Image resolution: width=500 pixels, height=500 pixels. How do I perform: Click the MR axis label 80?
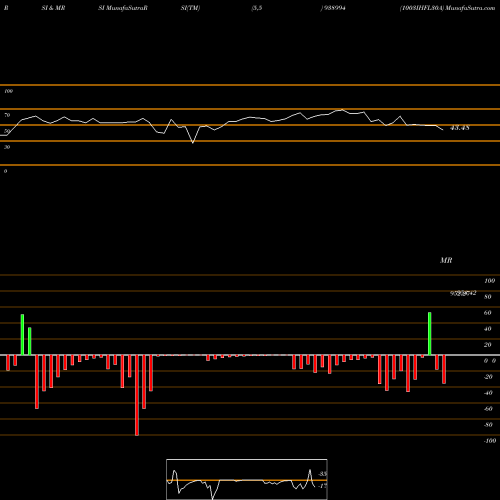[488, 297]
